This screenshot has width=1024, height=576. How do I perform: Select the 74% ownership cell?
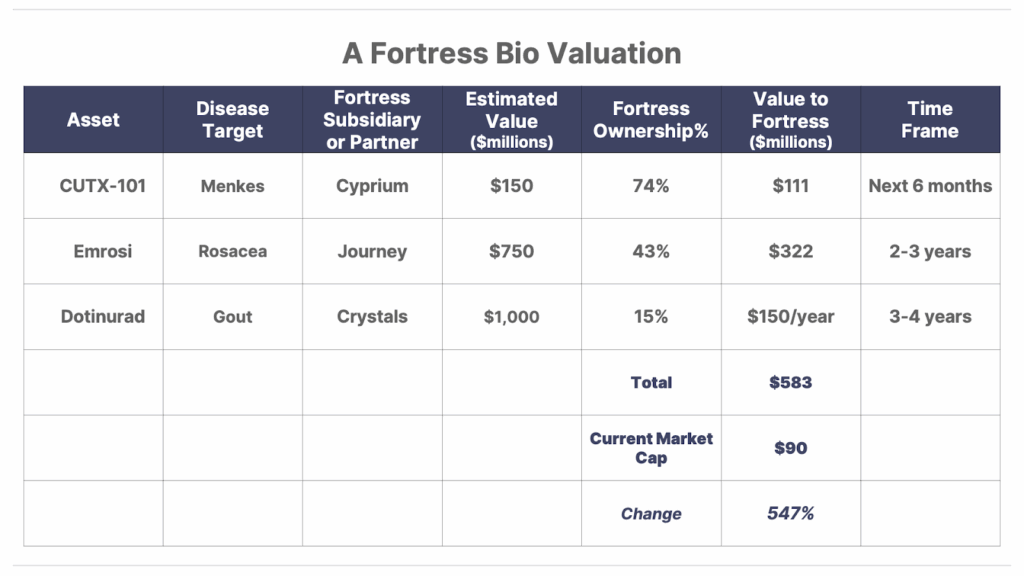(x=651, y=186)
